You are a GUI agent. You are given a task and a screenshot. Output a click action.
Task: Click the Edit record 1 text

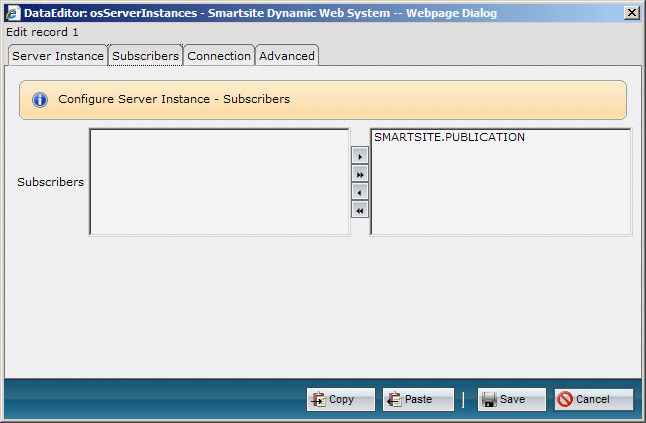pos(42,32)
